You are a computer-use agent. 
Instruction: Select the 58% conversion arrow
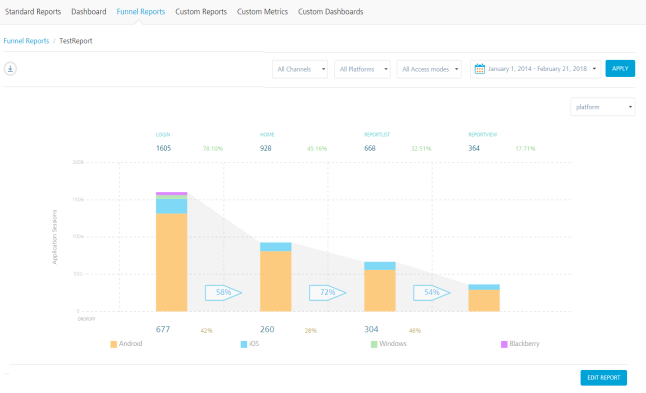pyautogui.click(x=223, y=292)
